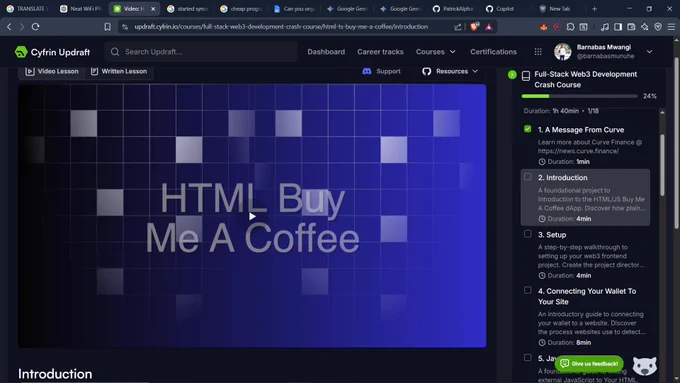This screenshot has height=383, width=680.
Task: Switch to the Written Lesson tab
Action: click(119, 71)
